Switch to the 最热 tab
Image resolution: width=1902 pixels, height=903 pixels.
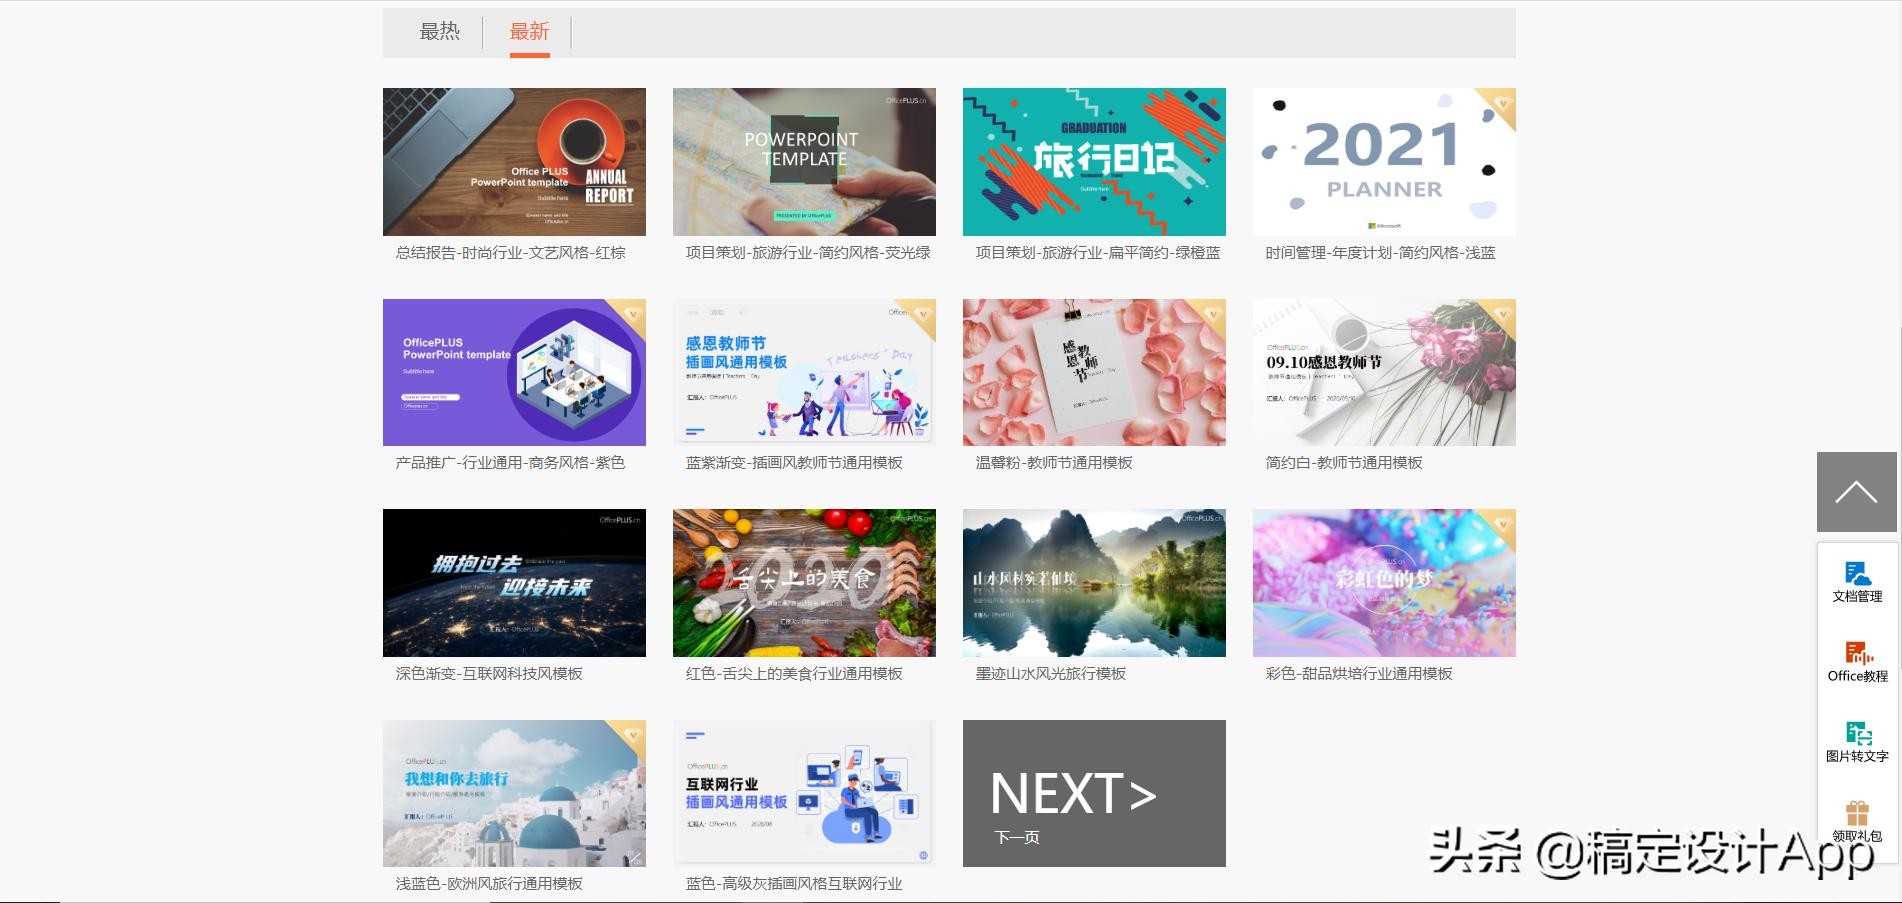439,32
